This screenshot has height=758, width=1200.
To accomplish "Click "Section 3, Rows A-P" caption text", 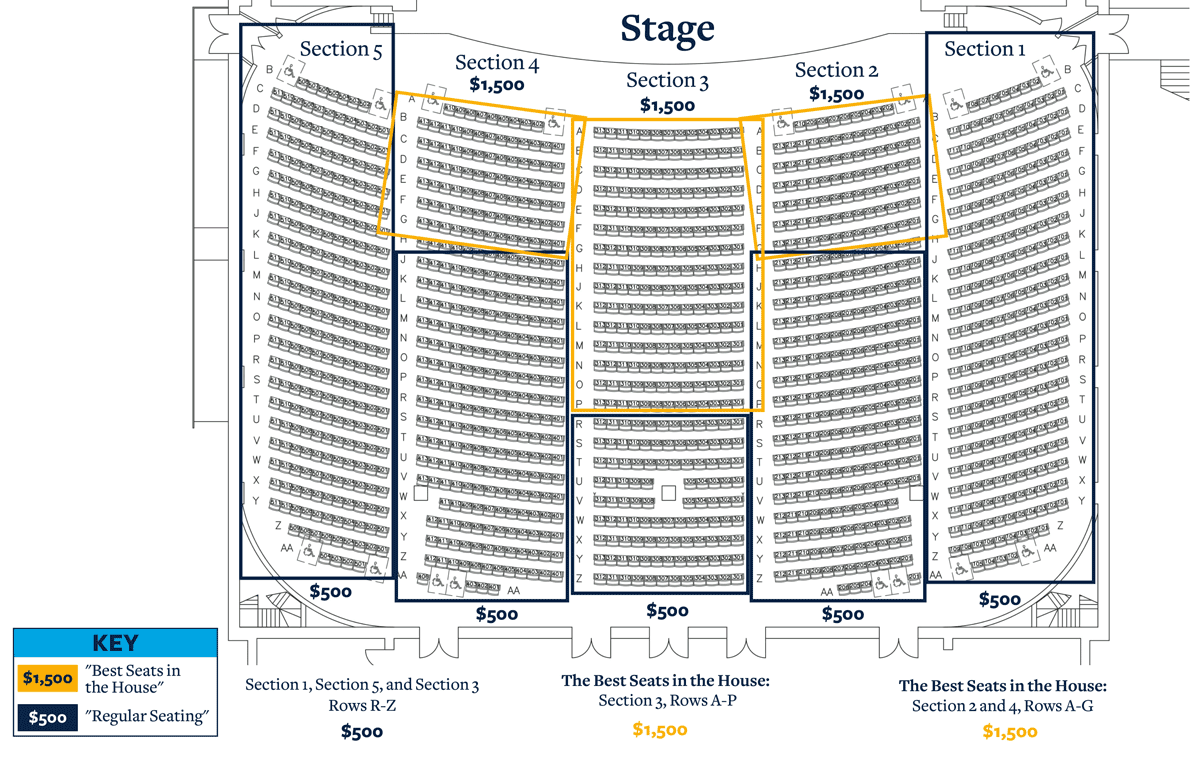I will coord(667,701).
